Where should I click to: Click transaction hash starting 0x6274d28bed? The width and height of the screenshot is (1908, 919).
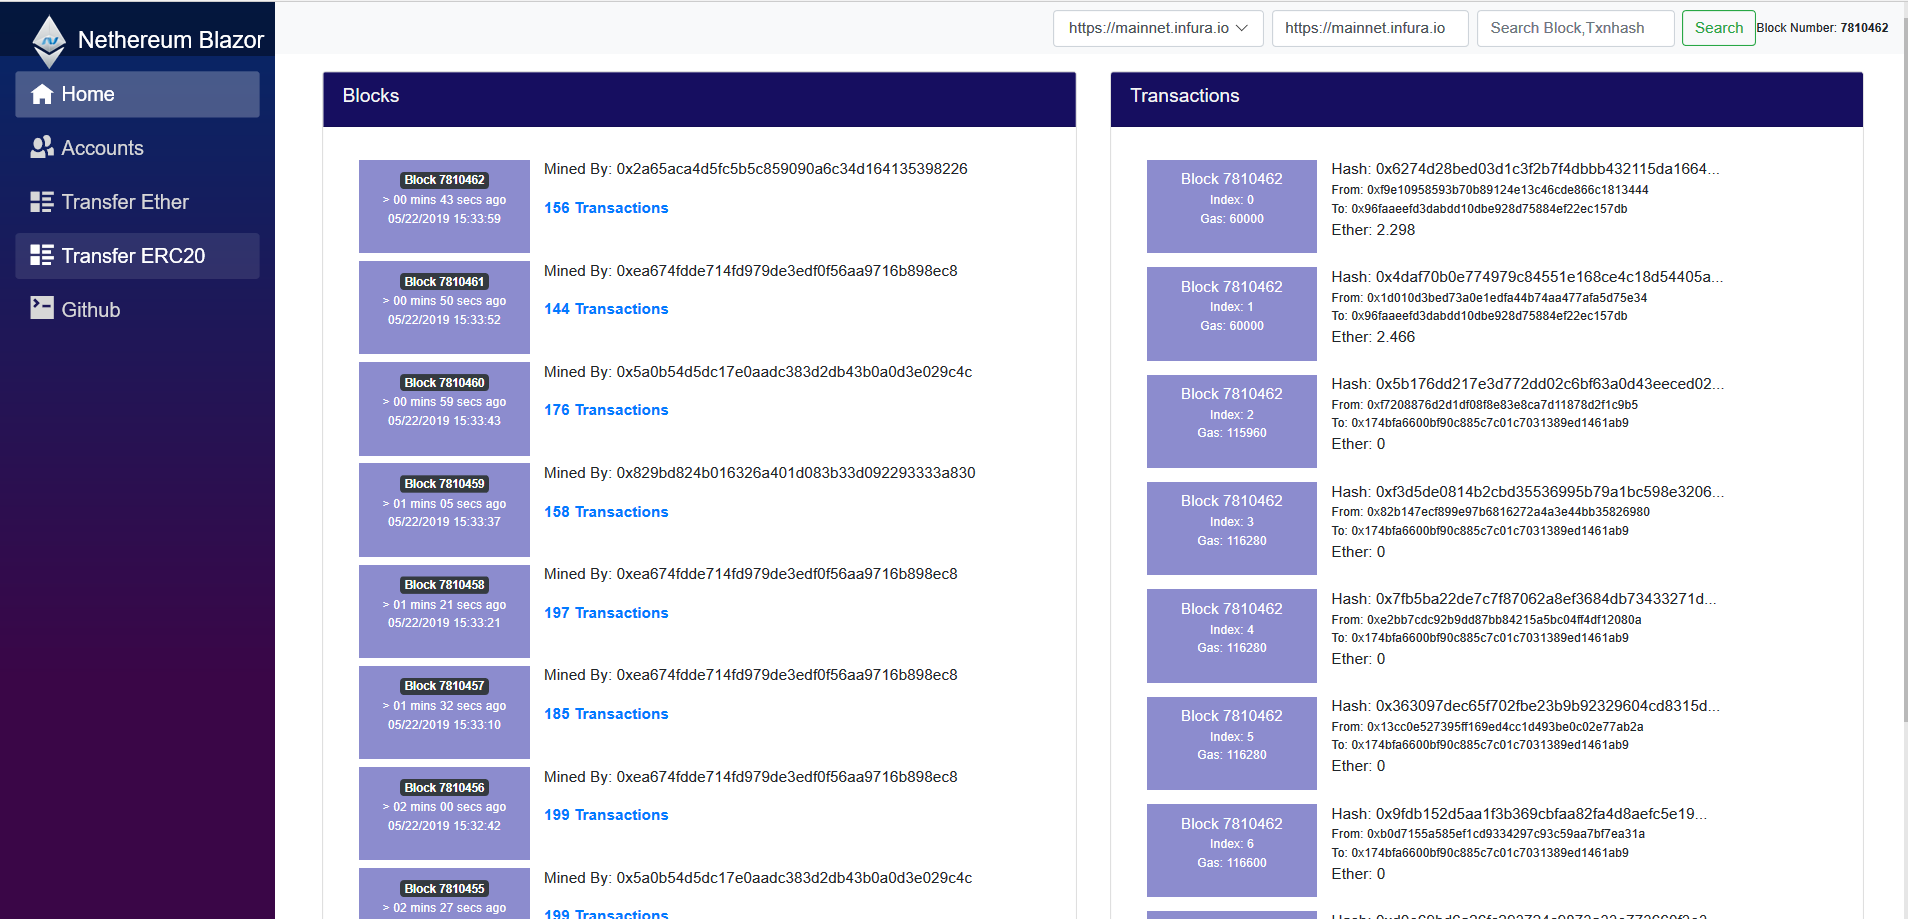(x=1525, y=169)
